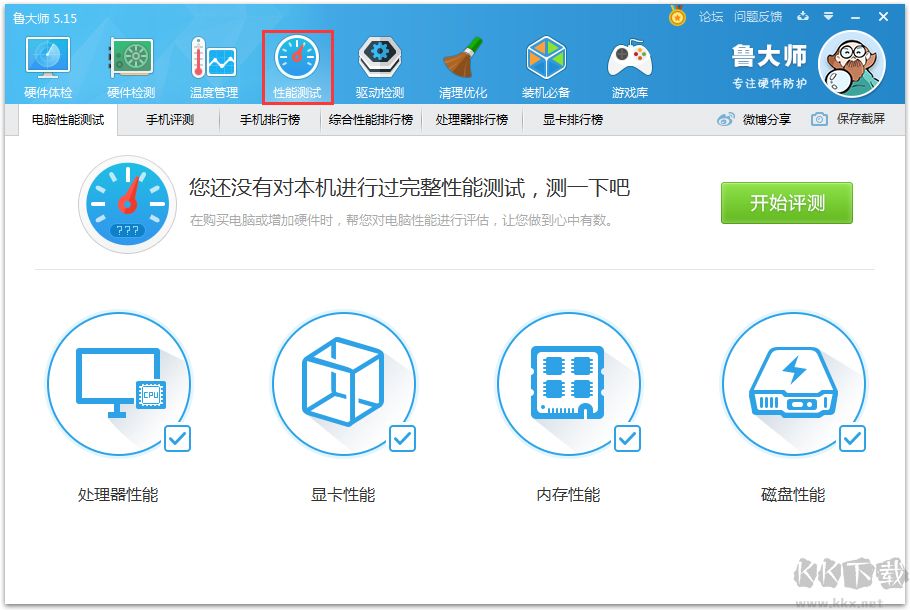This screenshot has width=910, height=610.
Task: Click the Weibo icon next to 微博分享
Action: (x=725, y=120)
